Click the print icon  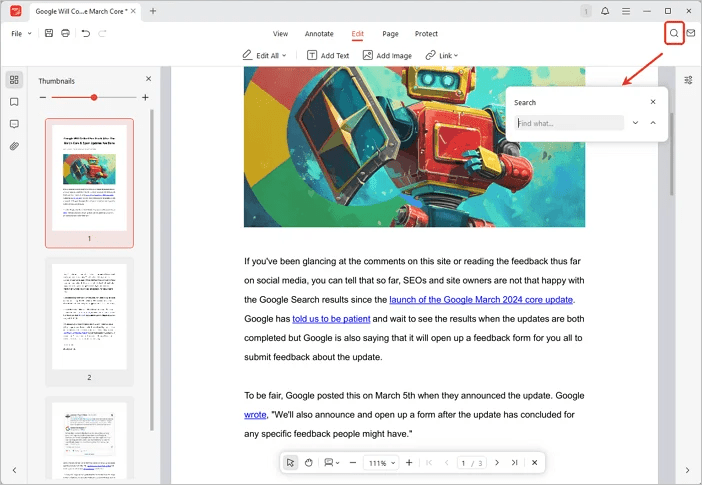pos(65,33)
